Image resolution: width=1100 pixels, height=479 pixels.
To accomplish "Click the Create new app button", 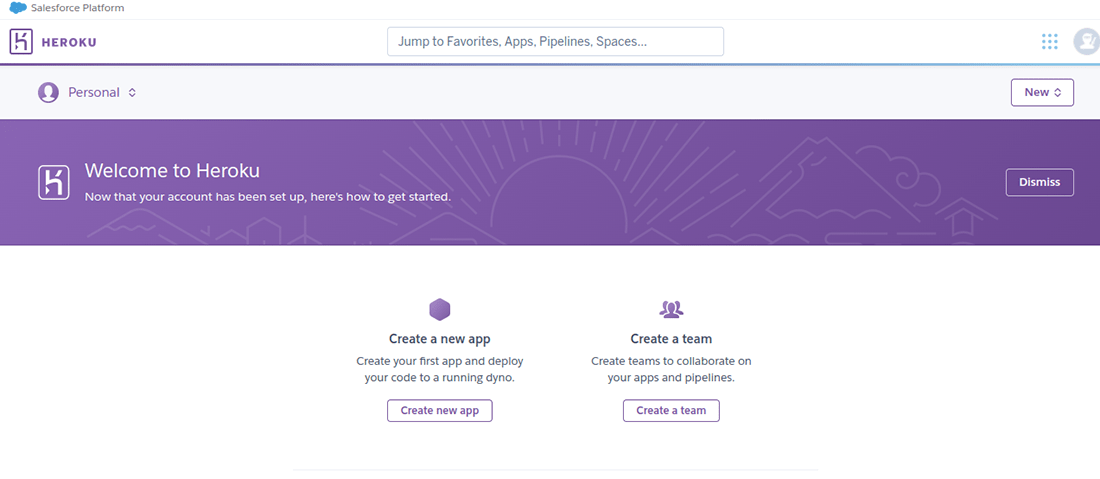I will [440, 410].
